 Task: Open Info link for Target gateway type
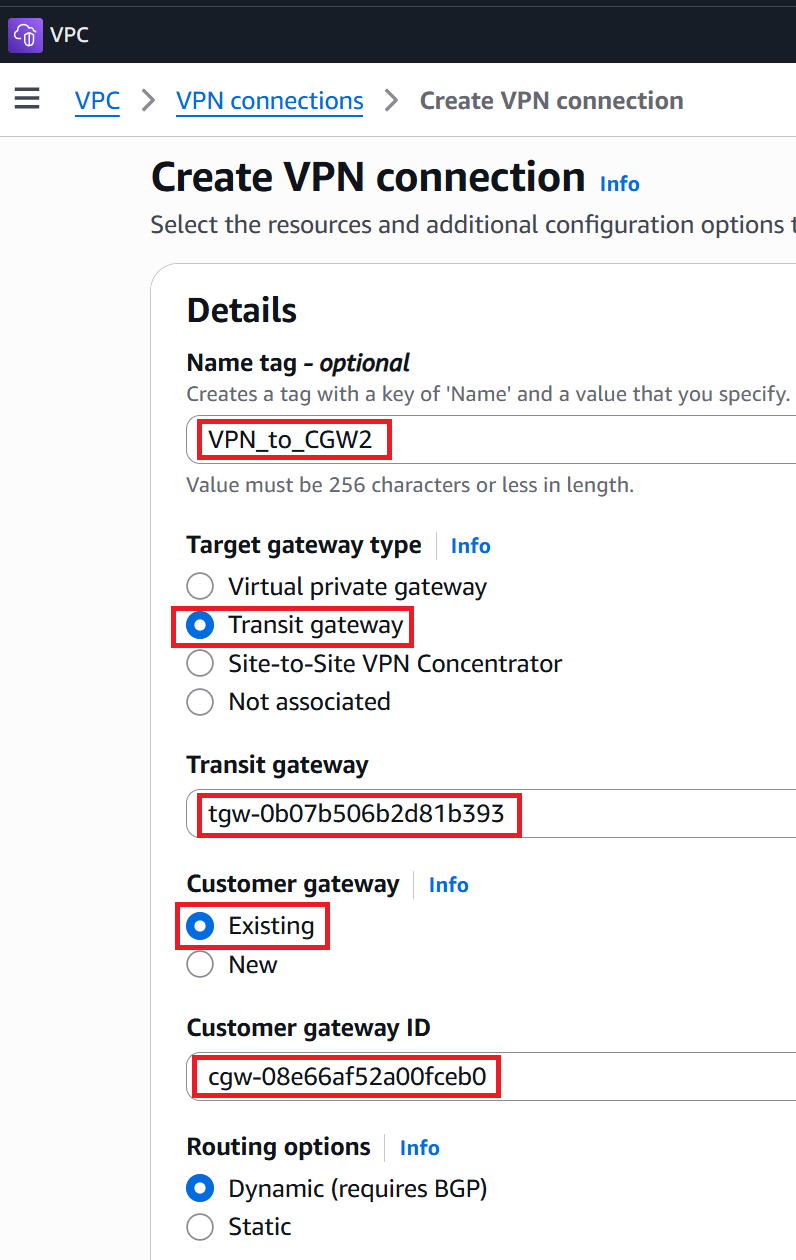coord(470,546)
